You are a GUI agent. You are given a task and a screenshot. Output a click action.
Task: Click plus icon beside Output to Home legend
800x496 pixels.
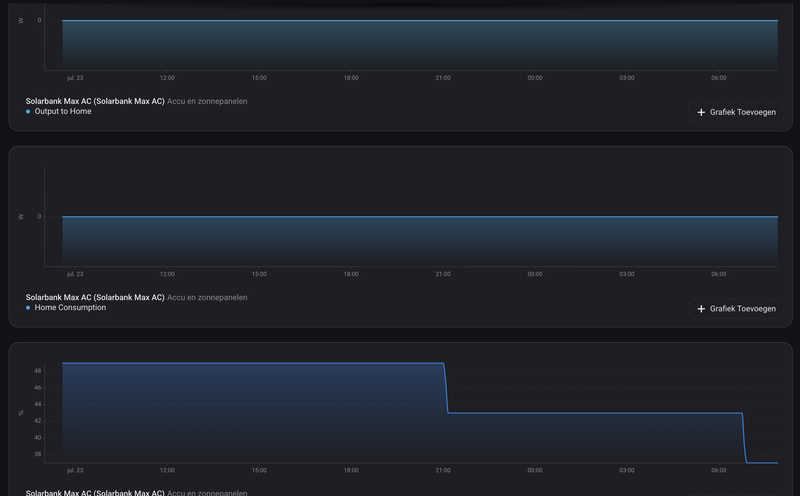pos(701,112)
